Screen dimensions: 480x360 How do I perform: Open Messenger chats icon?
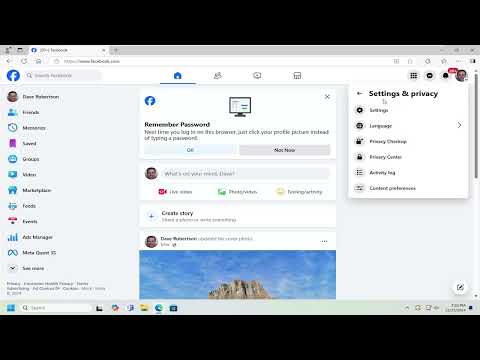click(x=430, y=76)
